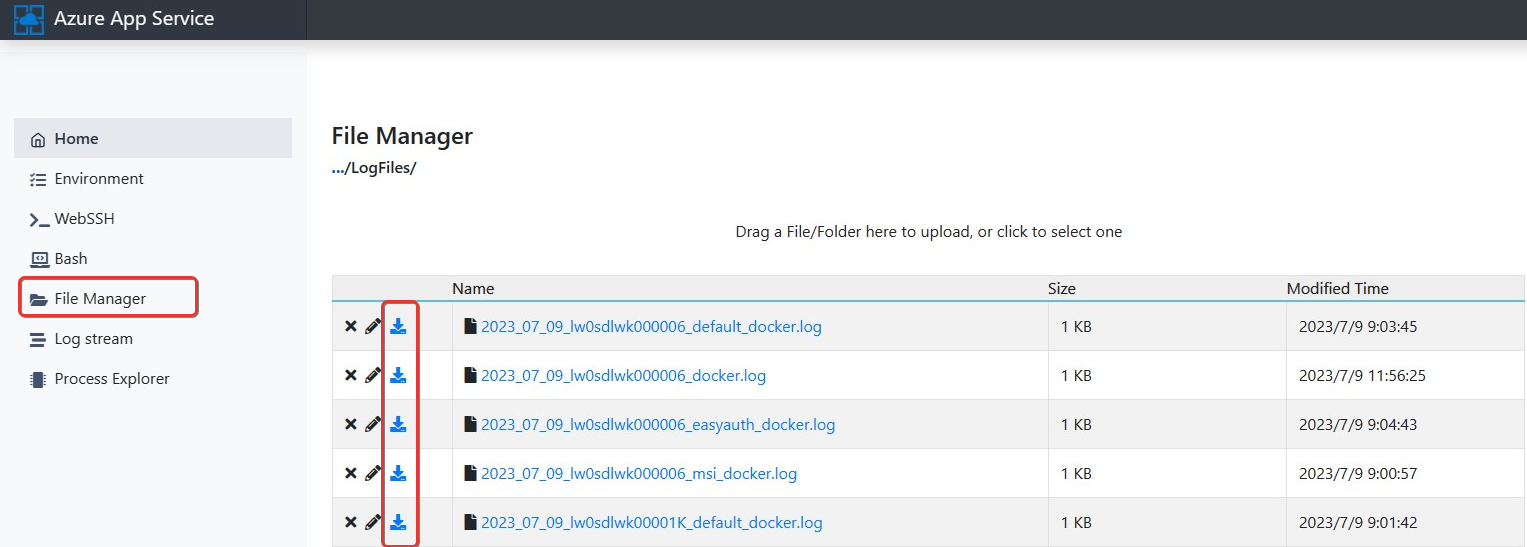Open the 2023_07_09_lw0sdlwk000006_docker.log file link

(x=623, y=376)
